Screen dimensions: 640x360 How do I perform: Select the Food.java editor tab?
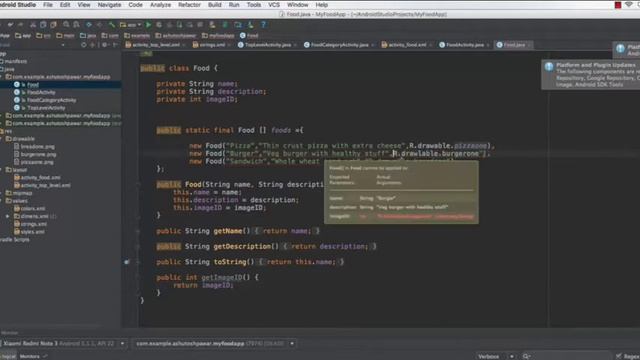(514, 45)
